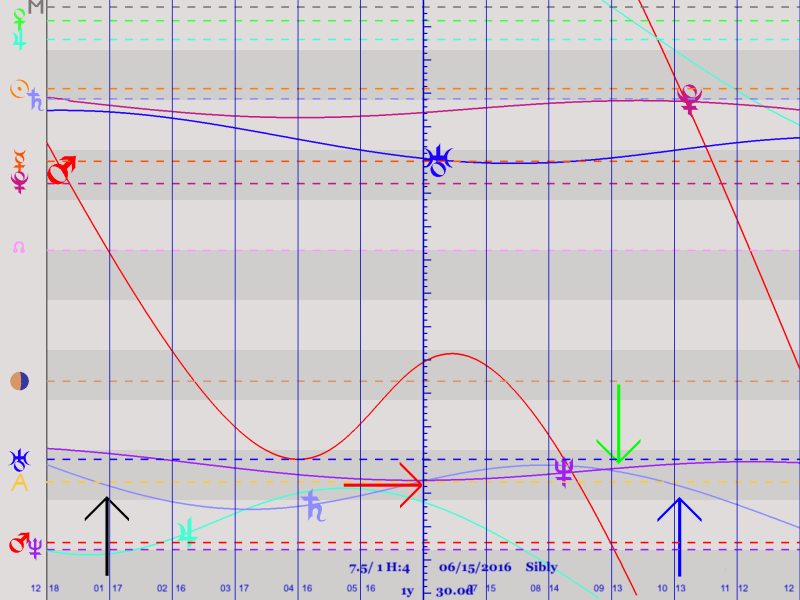The image size is (800, 600).
Task: Select the black upward arrow marker
Action: pyautogui.click(x=106, y=521)
